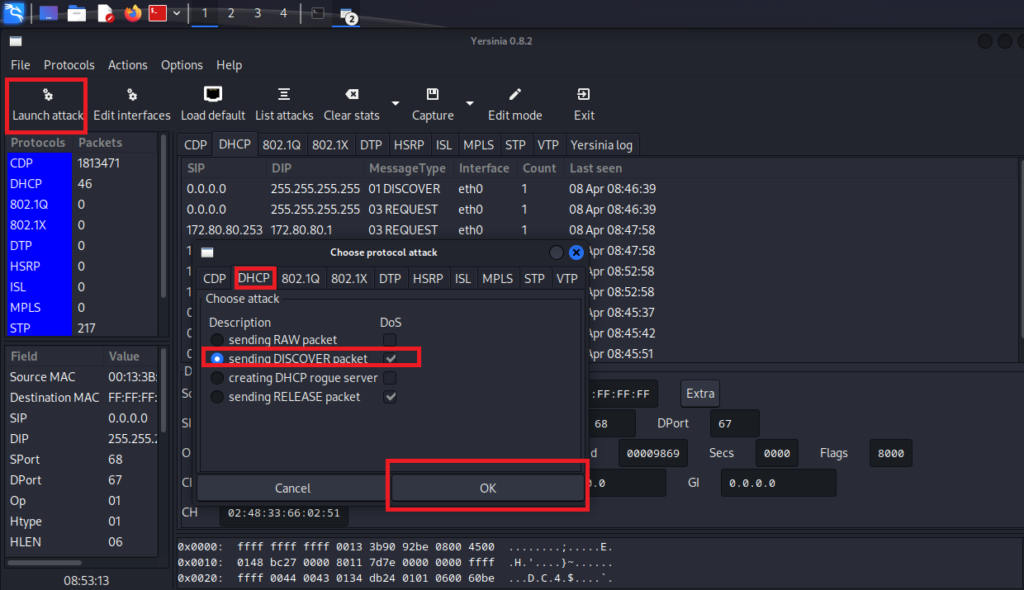
Task: Click the Protocols list vertical scrollbar
Action: pos(163,216)
